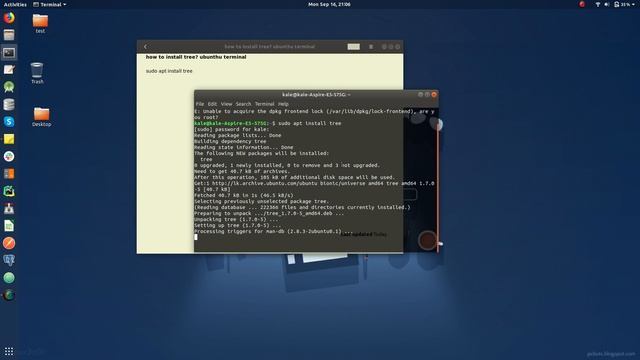
Task: Click the Wi-Fi icon in top bar
Action: [x=598, y=4]
